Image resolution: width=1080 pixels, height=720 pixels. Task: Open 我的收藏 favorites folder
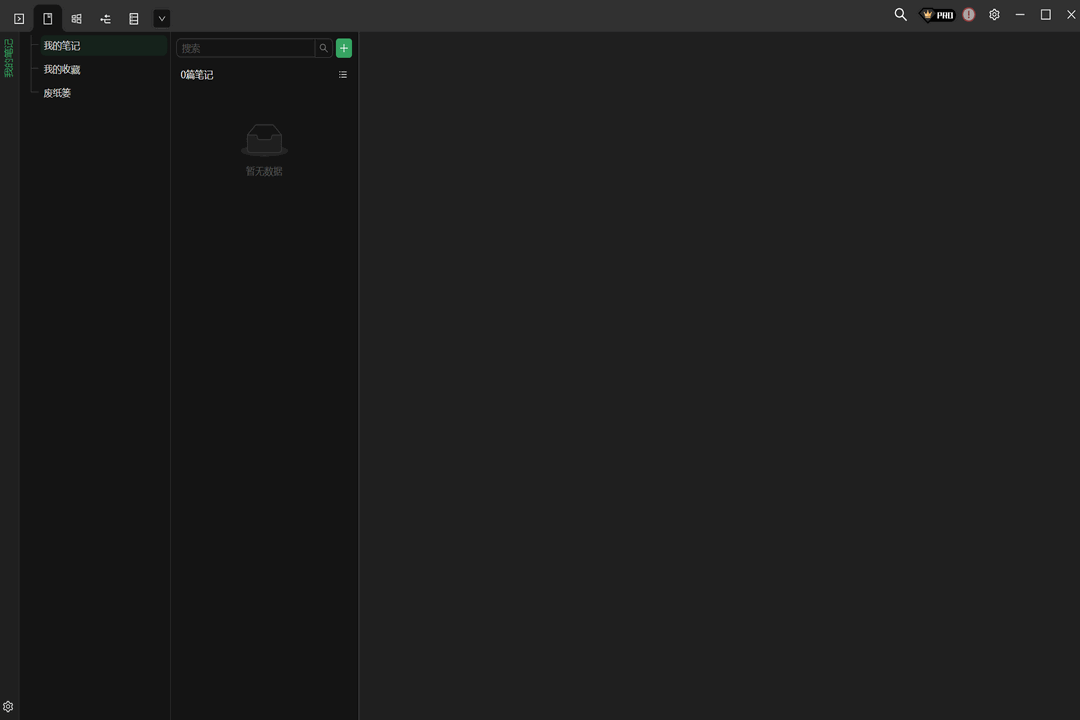(x=62, y=70)
